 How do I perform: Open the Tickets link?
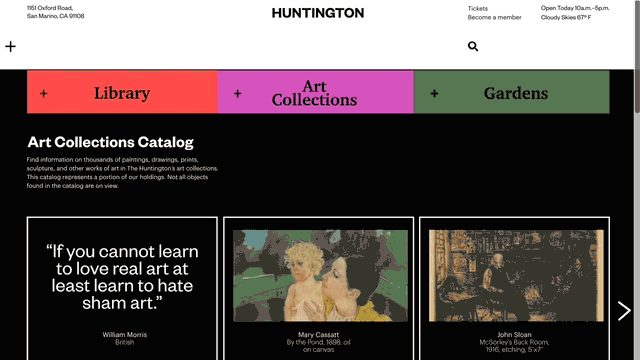point(478,8)
